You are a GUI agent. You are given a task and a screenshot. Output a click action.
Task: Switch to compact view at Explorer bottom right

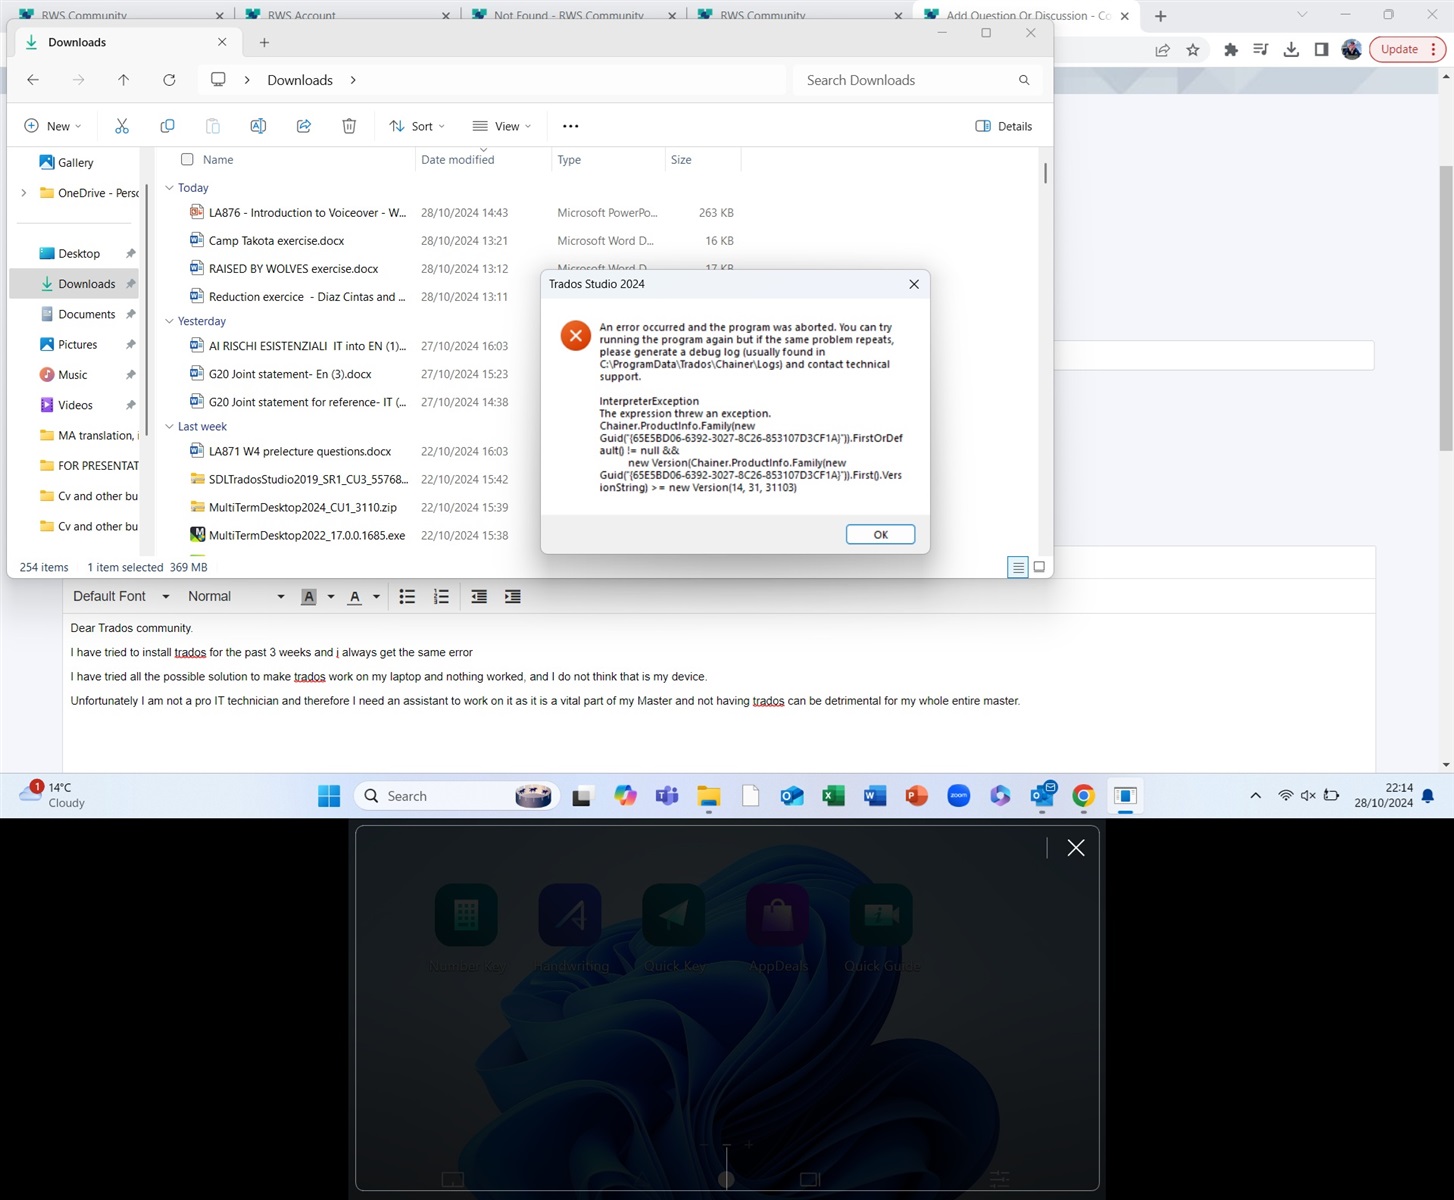(1039, 567)
